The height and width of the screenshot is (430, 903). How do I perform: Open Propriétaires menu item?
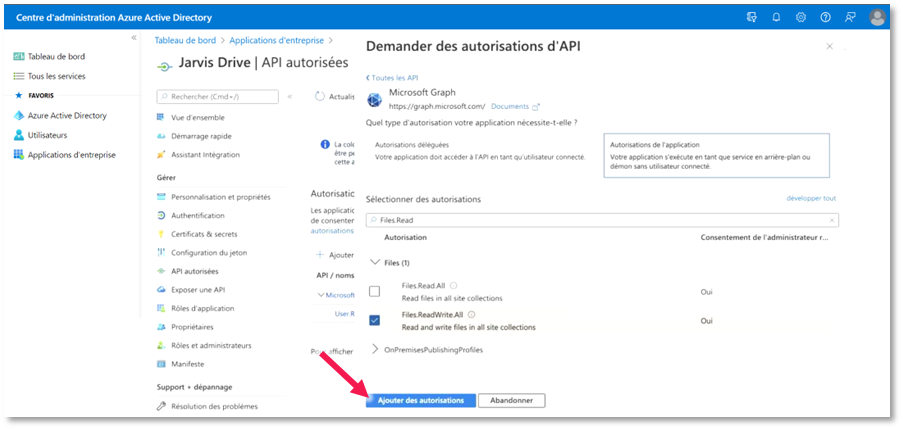192,327
